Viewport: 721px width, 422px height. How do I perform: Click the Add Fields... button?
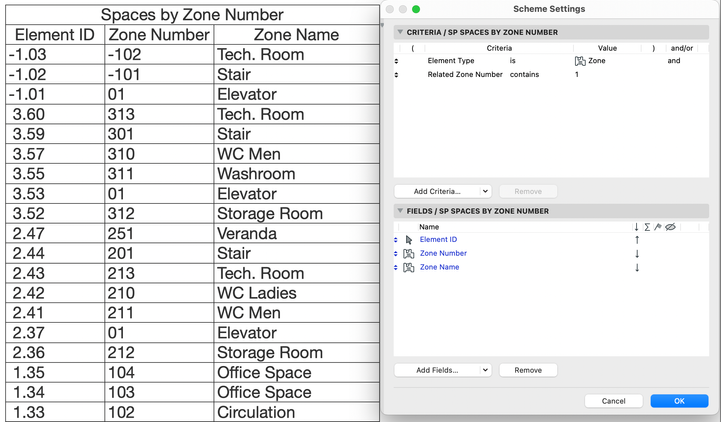click(x=437, y=370)
